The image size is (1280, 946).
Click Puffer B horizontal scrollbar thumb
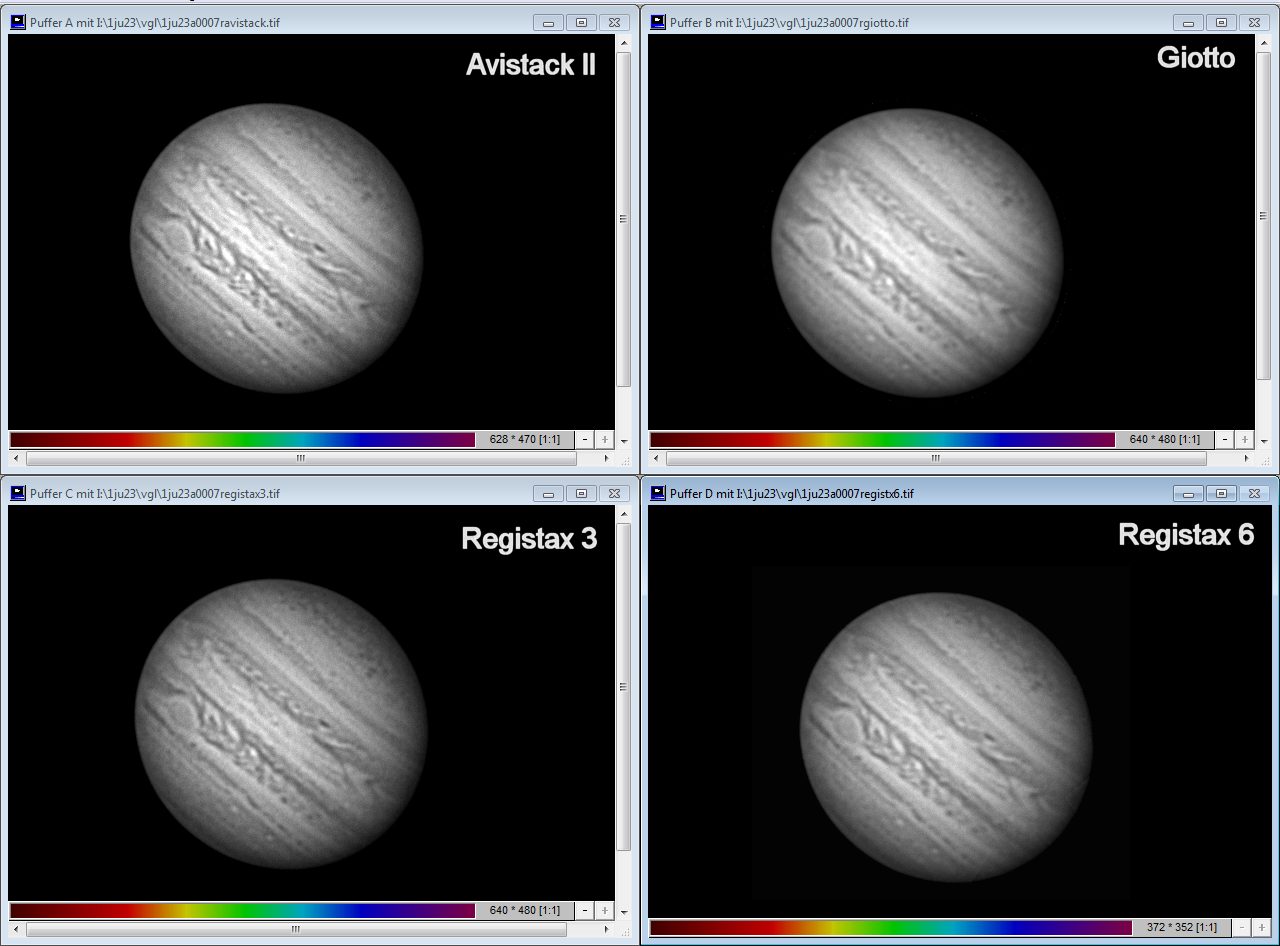[x=936, y=458]
